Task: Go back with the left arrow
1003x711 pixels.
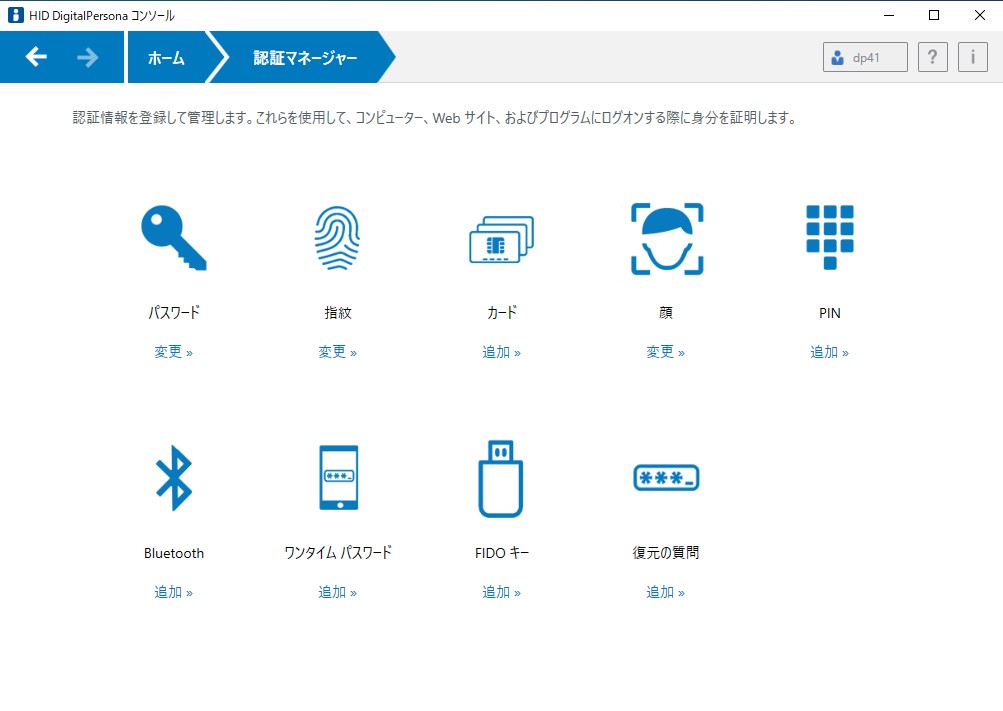Action: [x=36, y=57]
